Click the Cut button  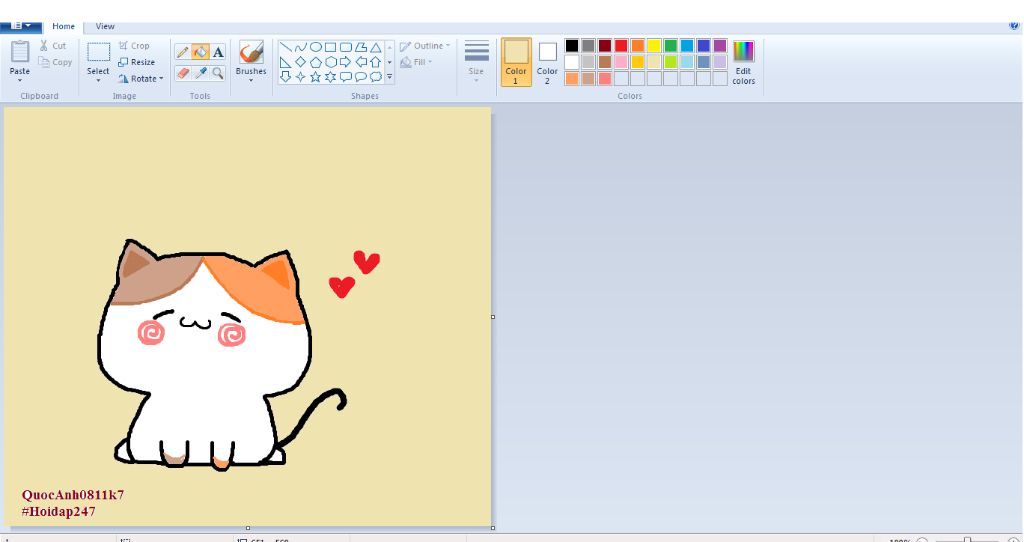coord(52,46)
